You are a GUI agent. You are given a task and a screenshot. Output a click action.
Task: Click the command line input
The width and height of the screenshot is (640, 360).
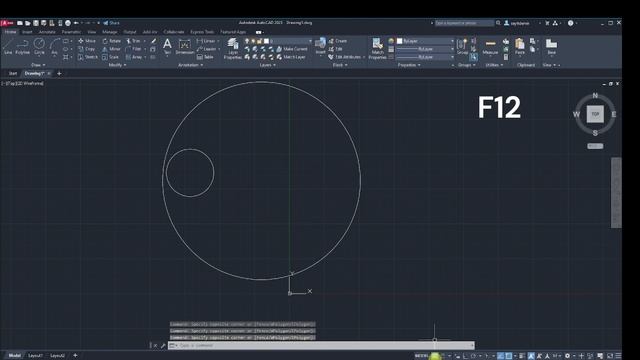(x=322, y=345)
